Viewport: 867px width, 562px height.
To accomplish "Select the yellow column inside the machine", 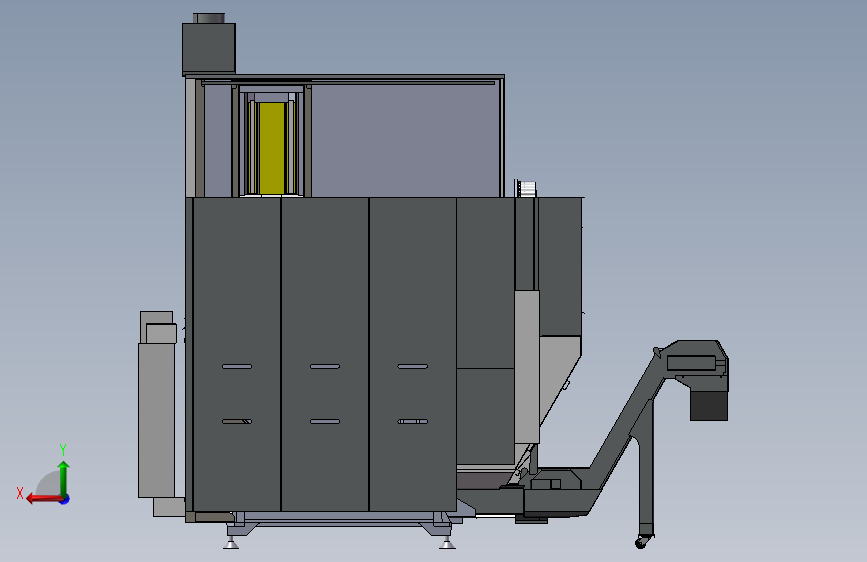I will click(x=271, y=148).
